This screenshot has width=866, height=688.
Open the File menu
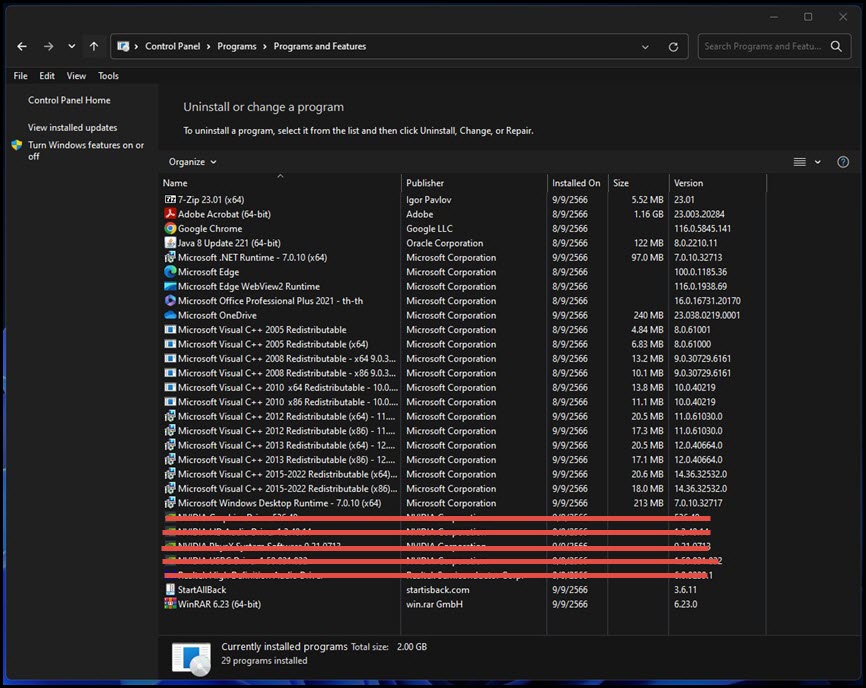tap(20, 76)
